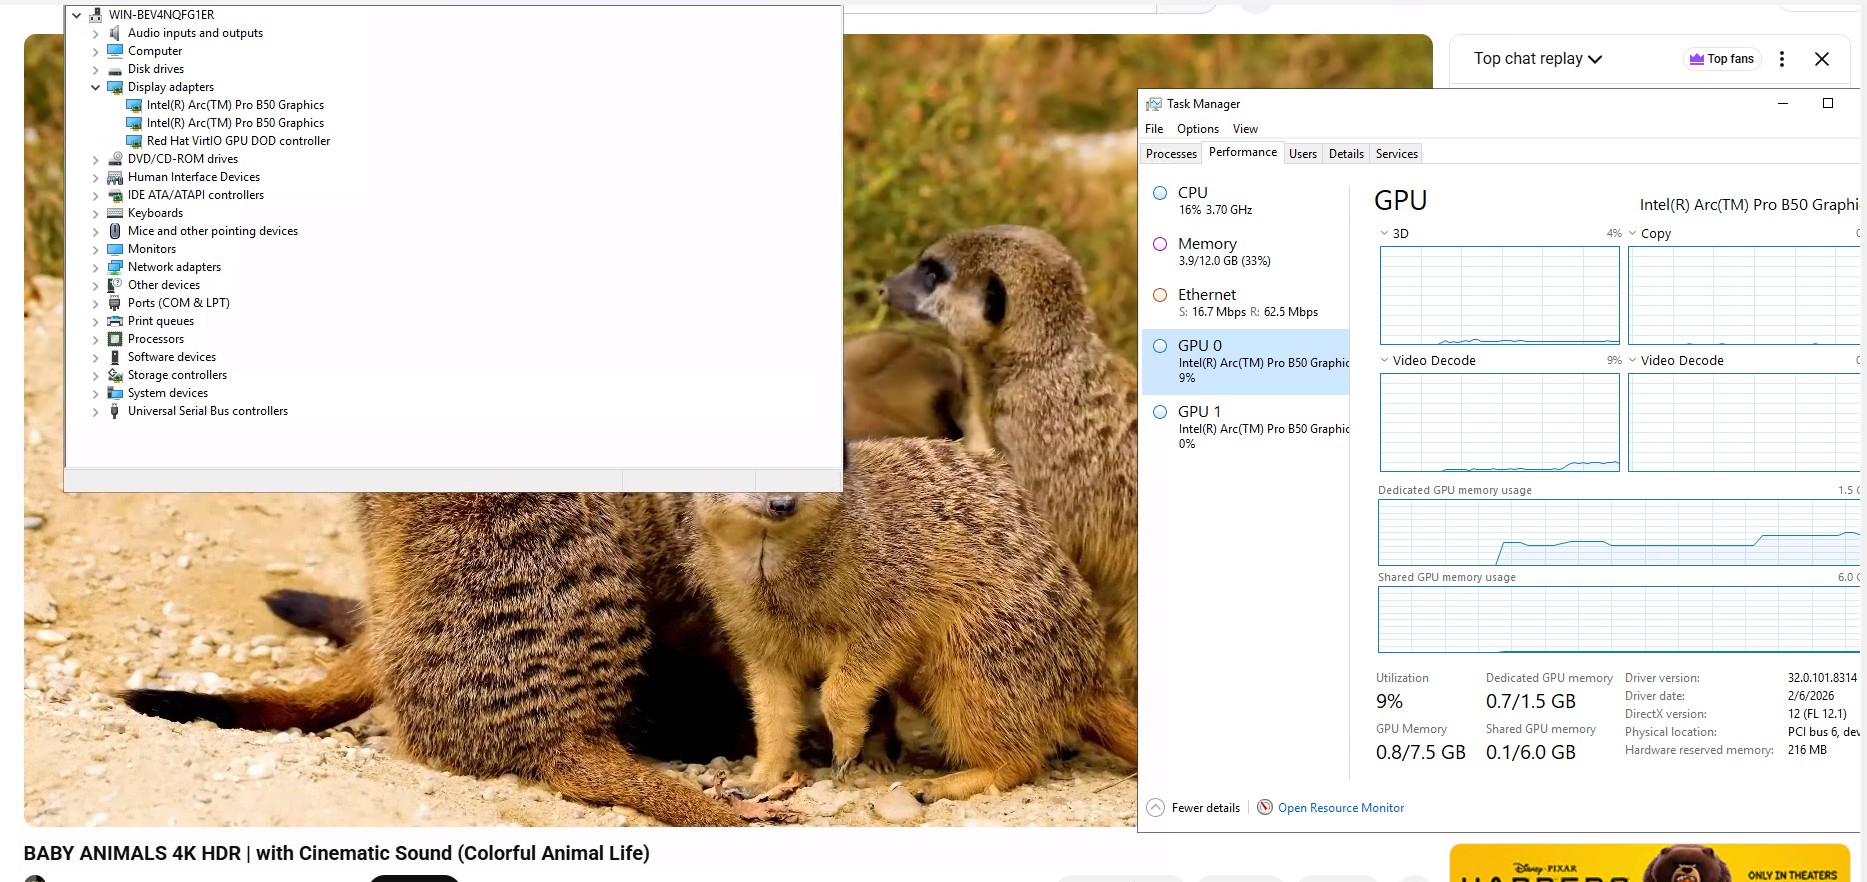Open the Top chat replay dropdown

[x=1537, y=59]
